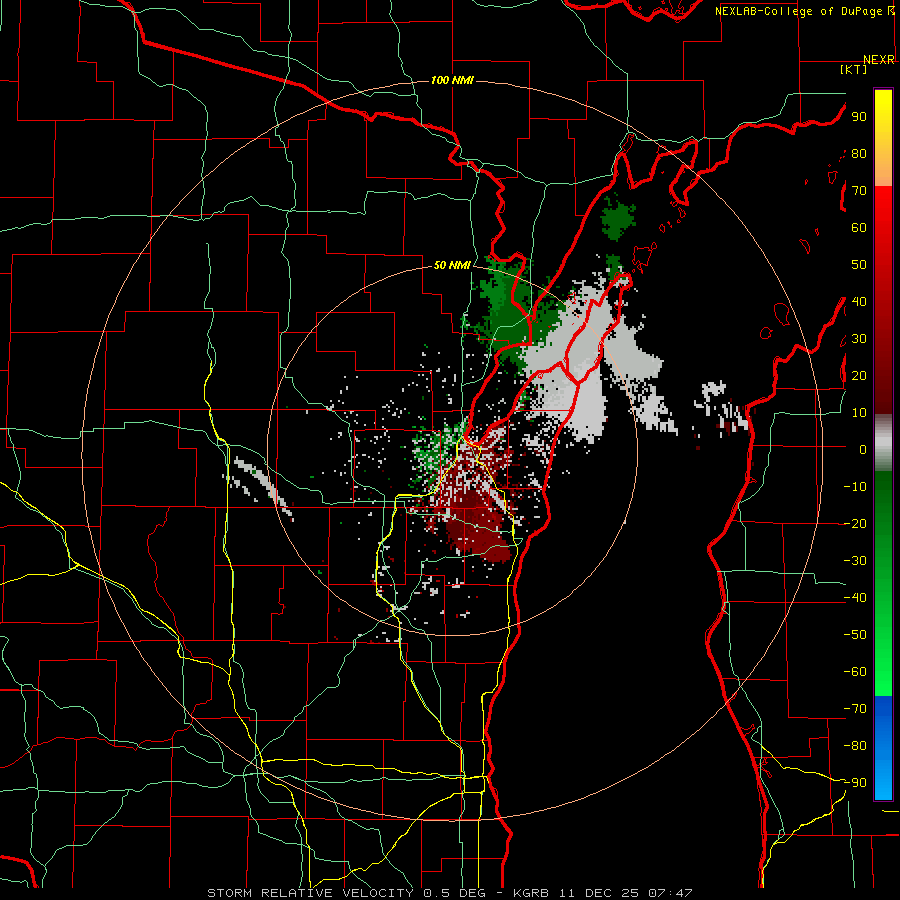Click the "-10" knots scale label

(855, 487)
